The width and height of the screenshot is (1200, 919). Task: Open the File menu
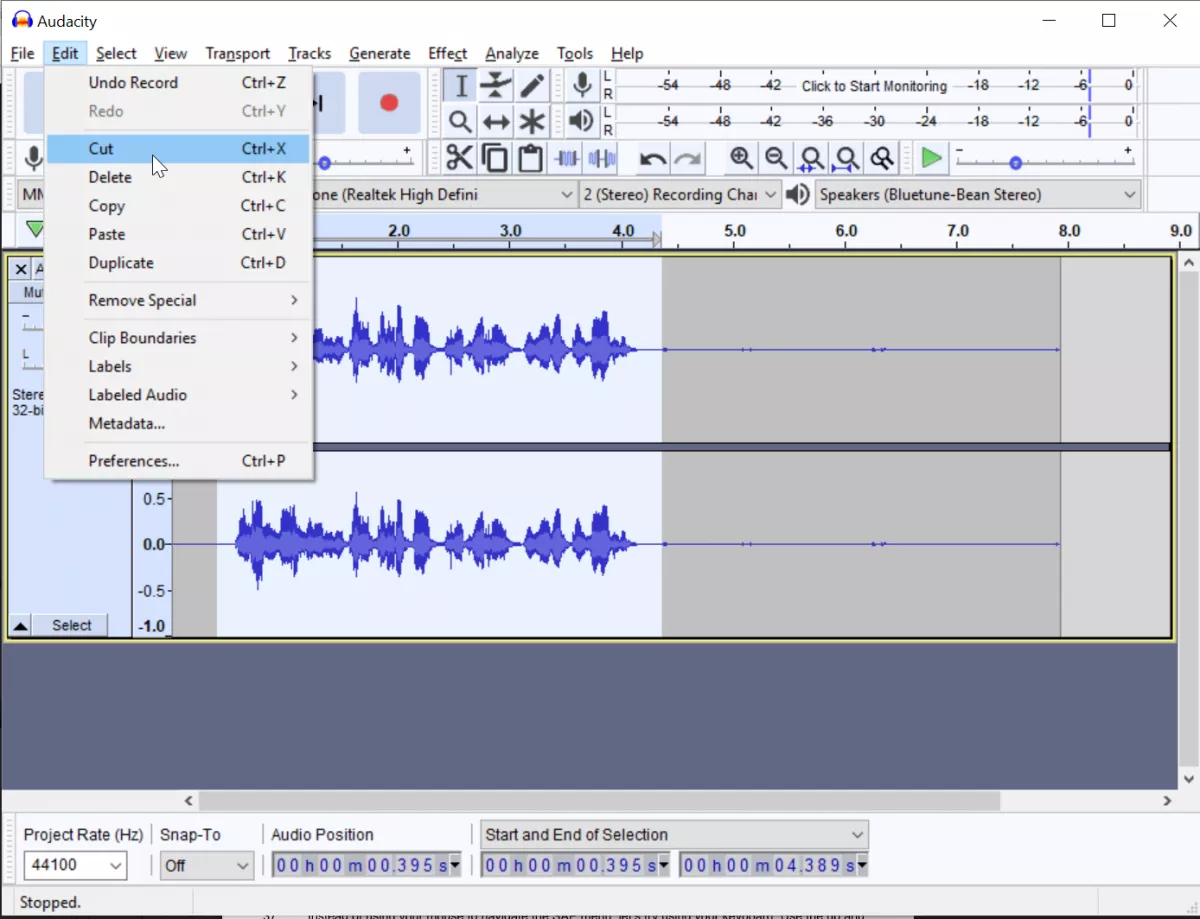pos(22,53)
